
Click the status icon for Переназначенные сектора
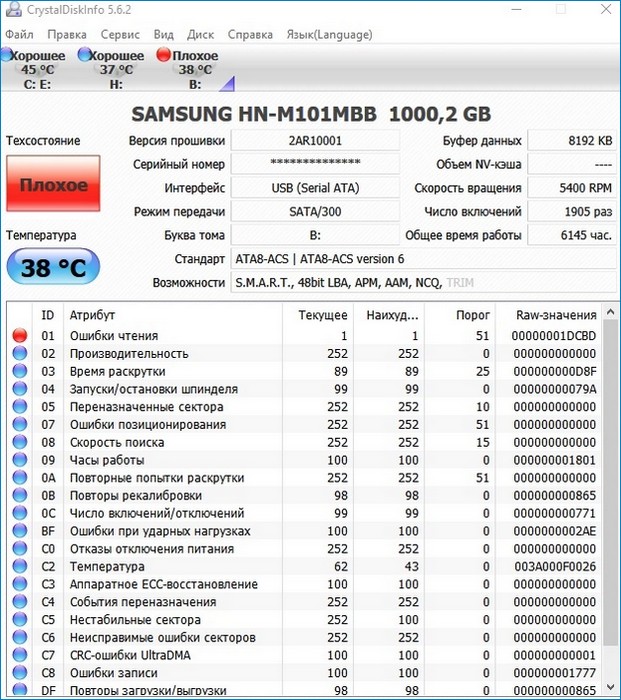click(18, 408)
